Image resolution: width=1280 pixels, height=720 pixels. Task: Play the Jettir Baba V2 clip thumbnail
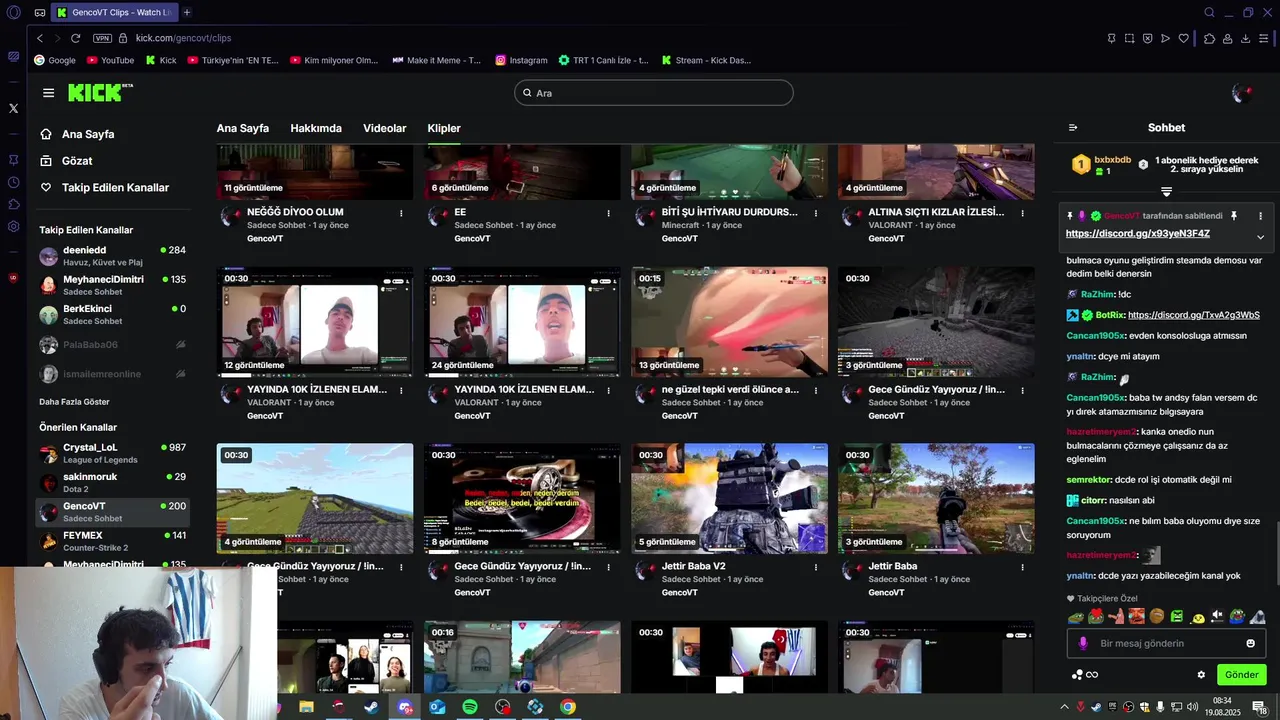coord(729,498)
